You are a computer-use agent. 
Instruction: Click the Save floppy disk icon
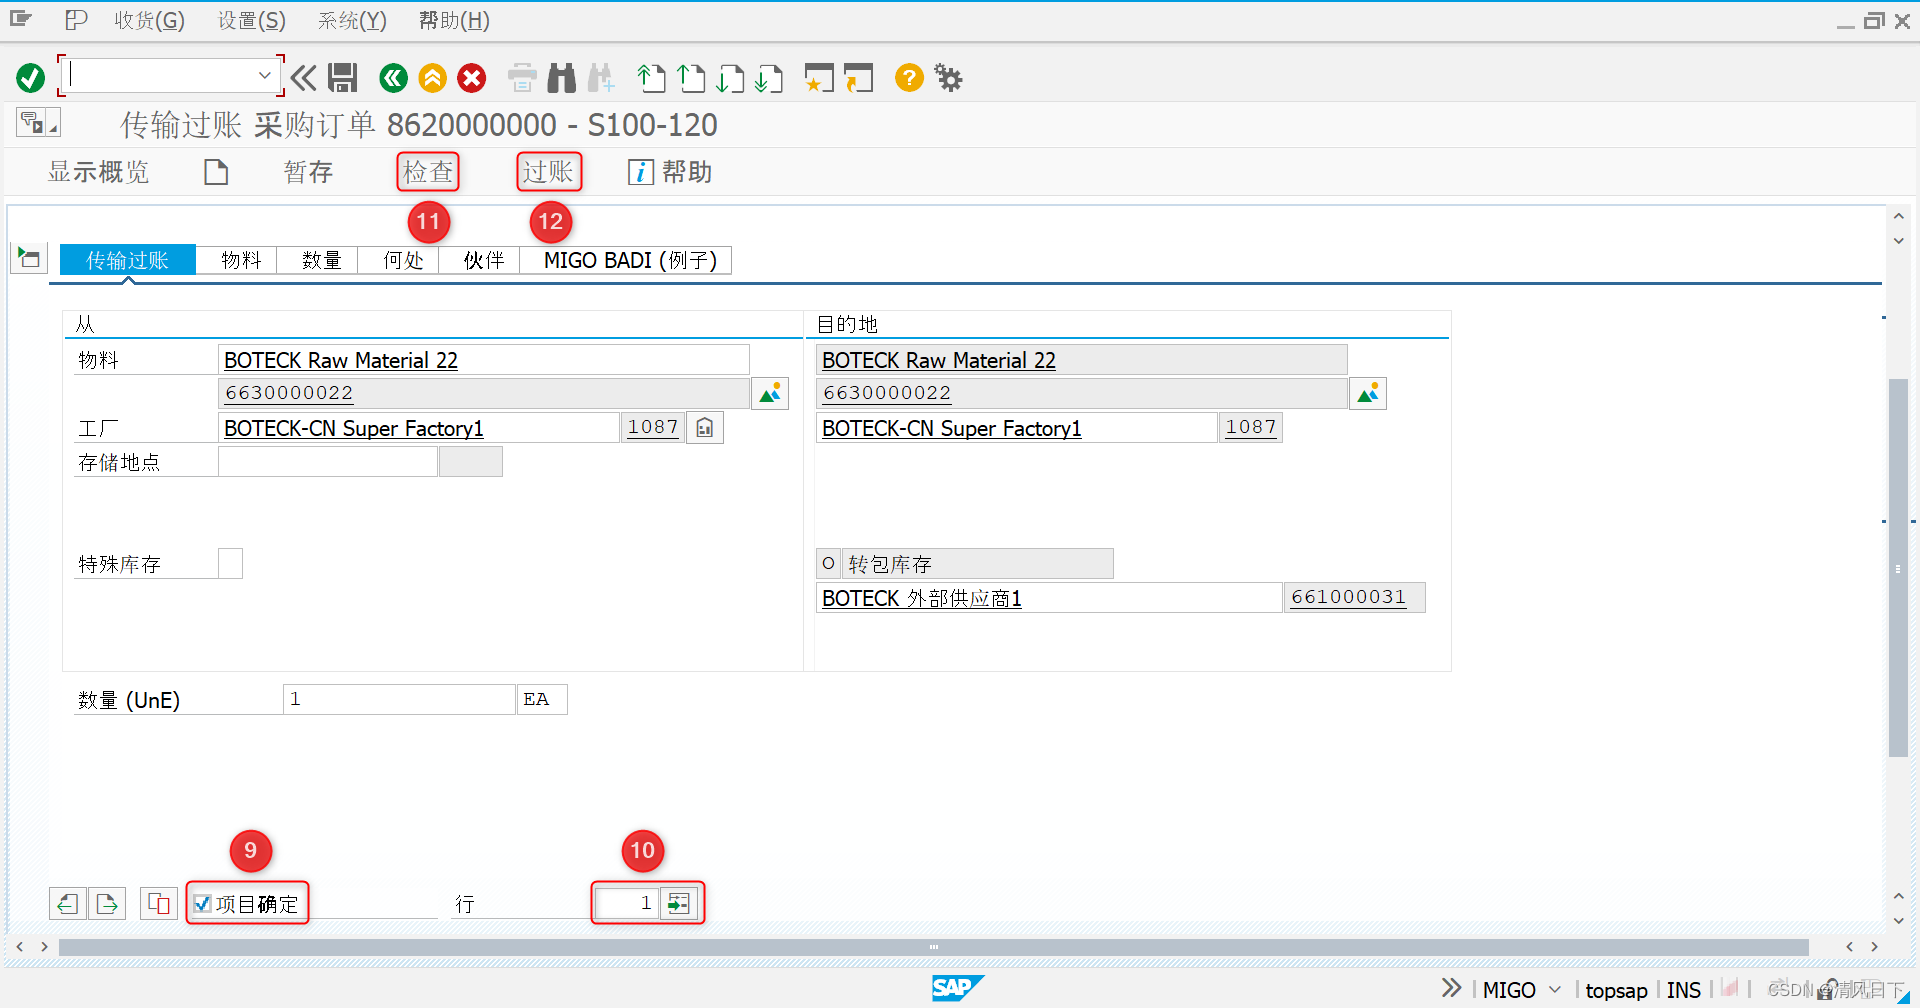coord(343,77)
